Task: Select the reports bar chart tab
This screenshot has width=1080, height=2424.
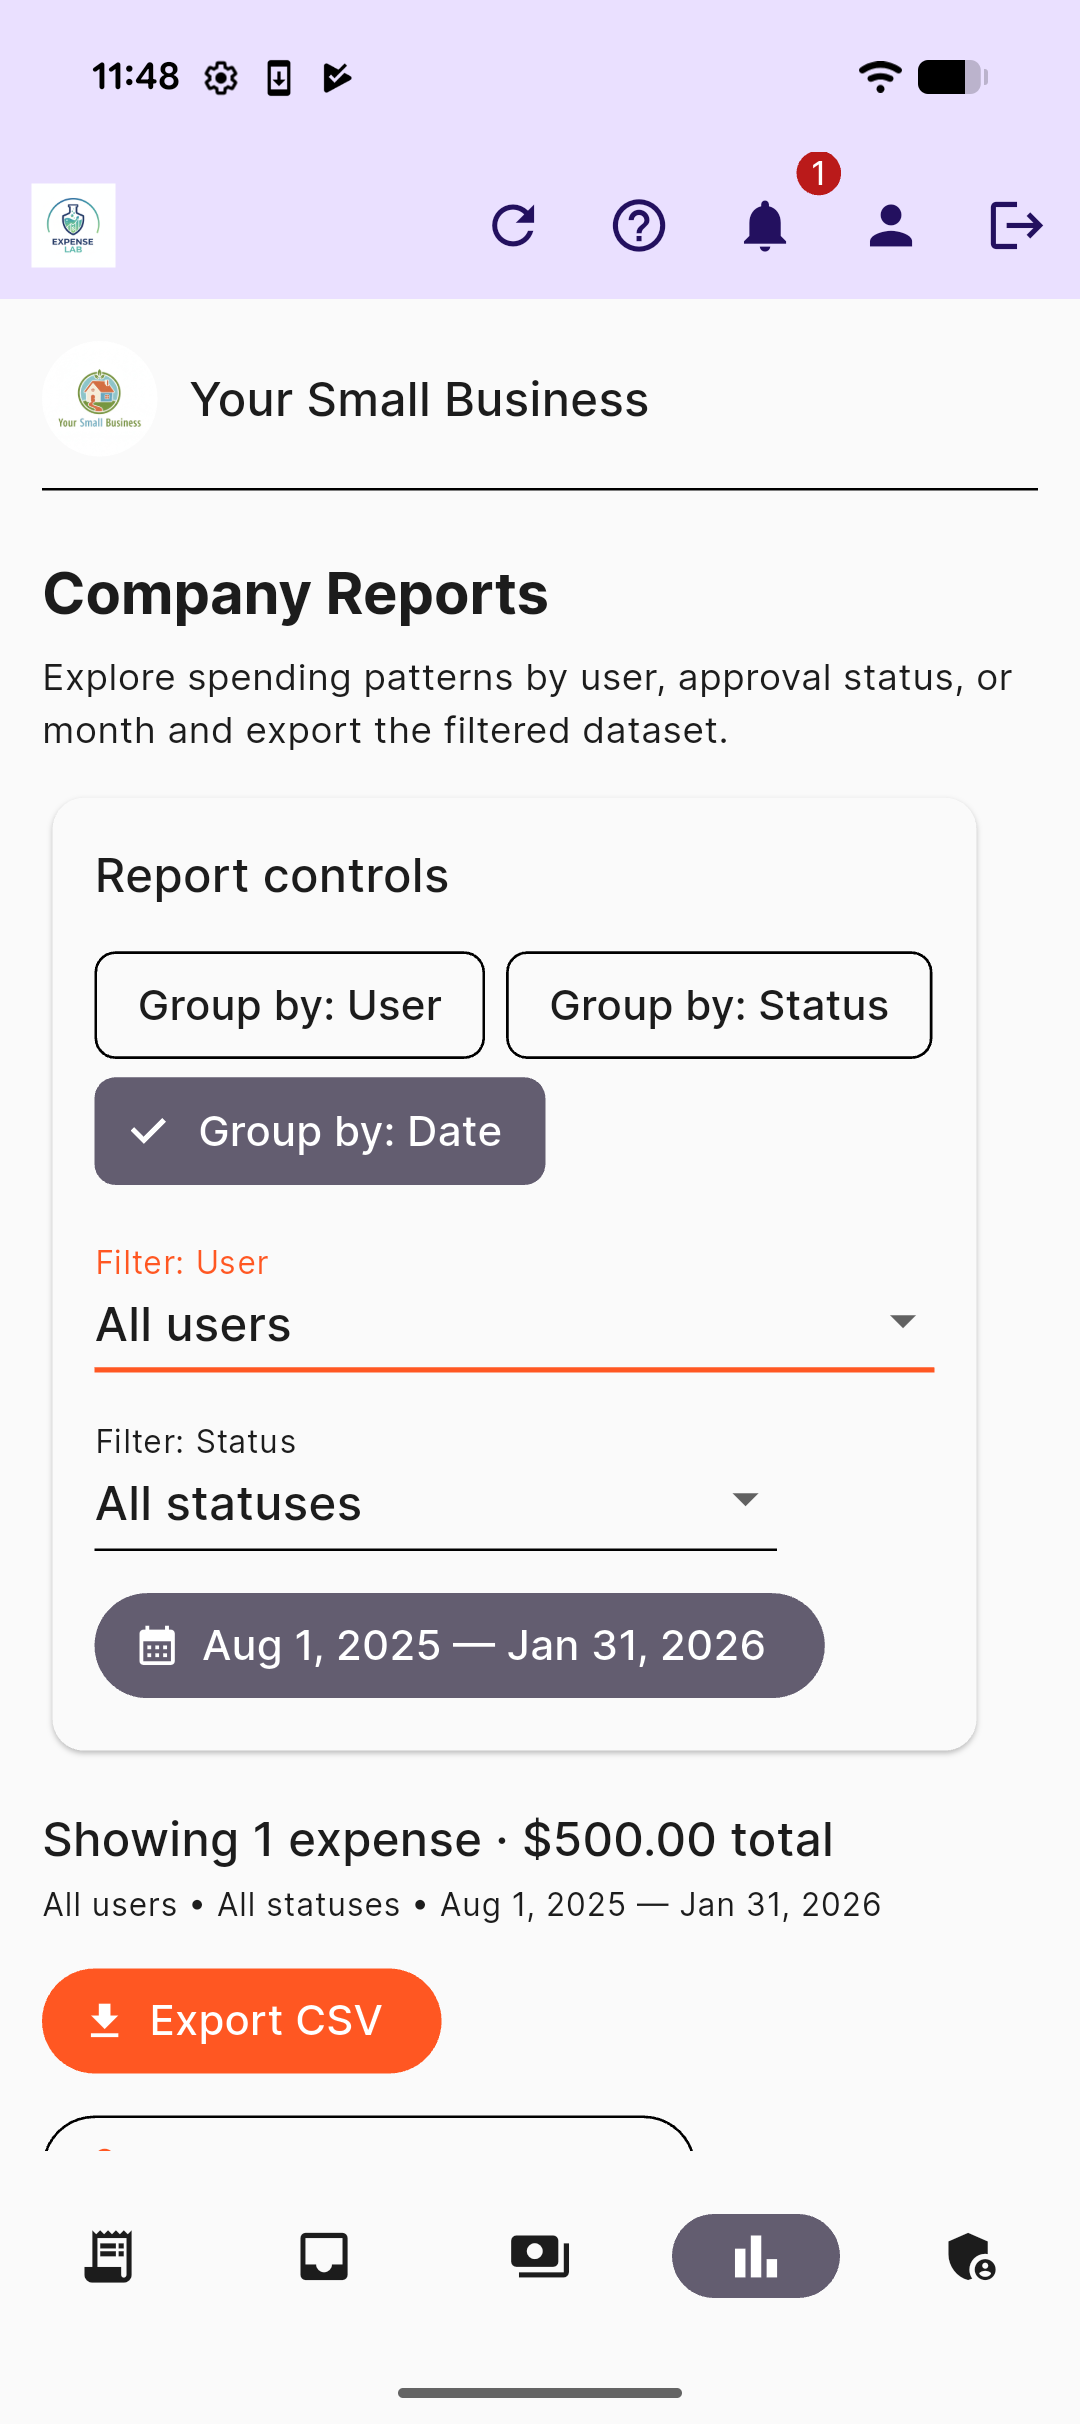Action: tap(756, 2256)
